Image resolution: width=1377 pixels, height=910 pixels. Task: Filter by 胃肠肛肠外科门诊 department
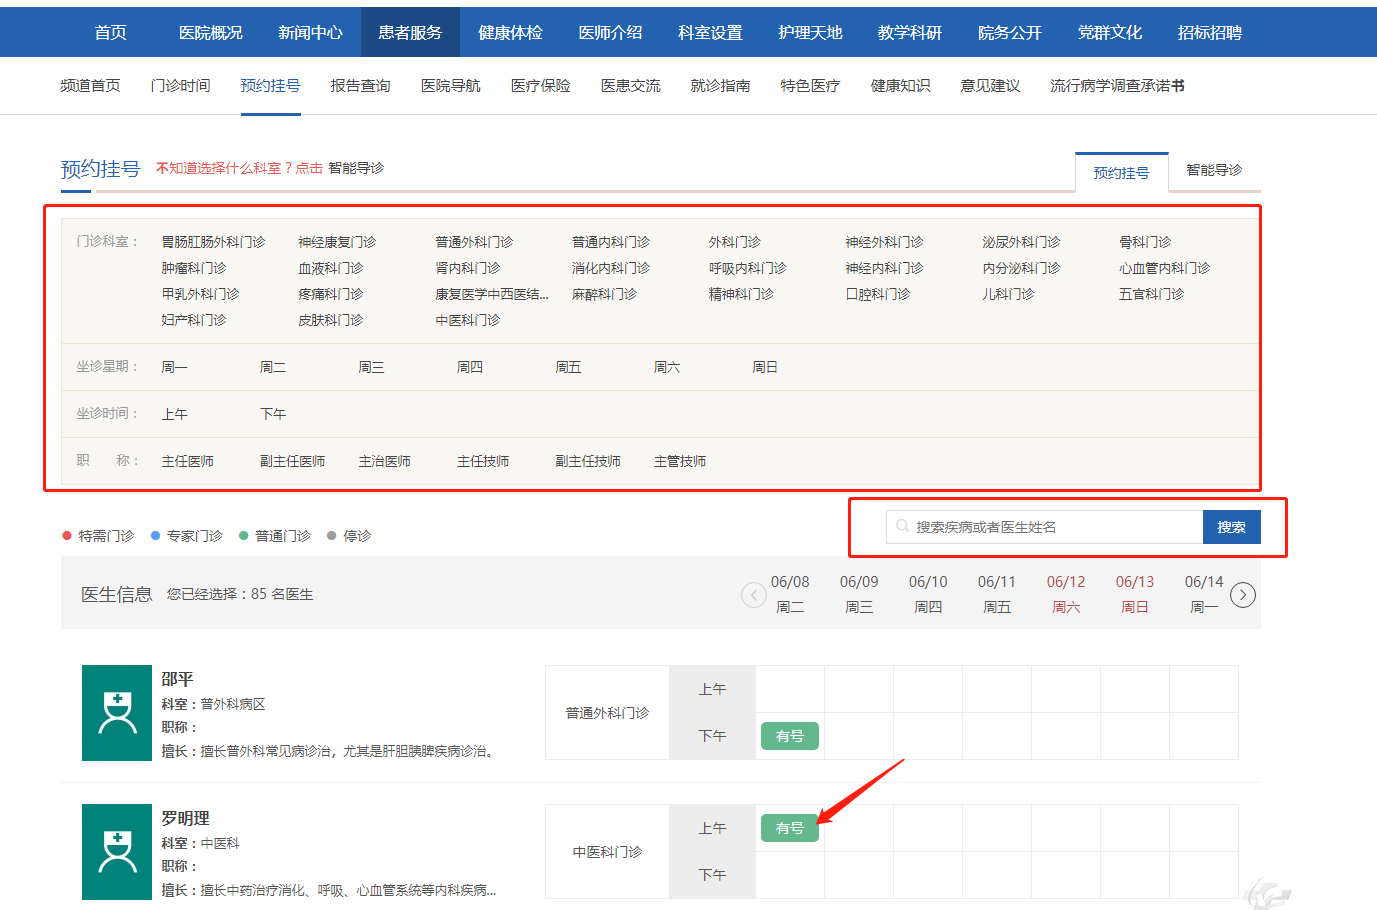click(x=213, y=242)
